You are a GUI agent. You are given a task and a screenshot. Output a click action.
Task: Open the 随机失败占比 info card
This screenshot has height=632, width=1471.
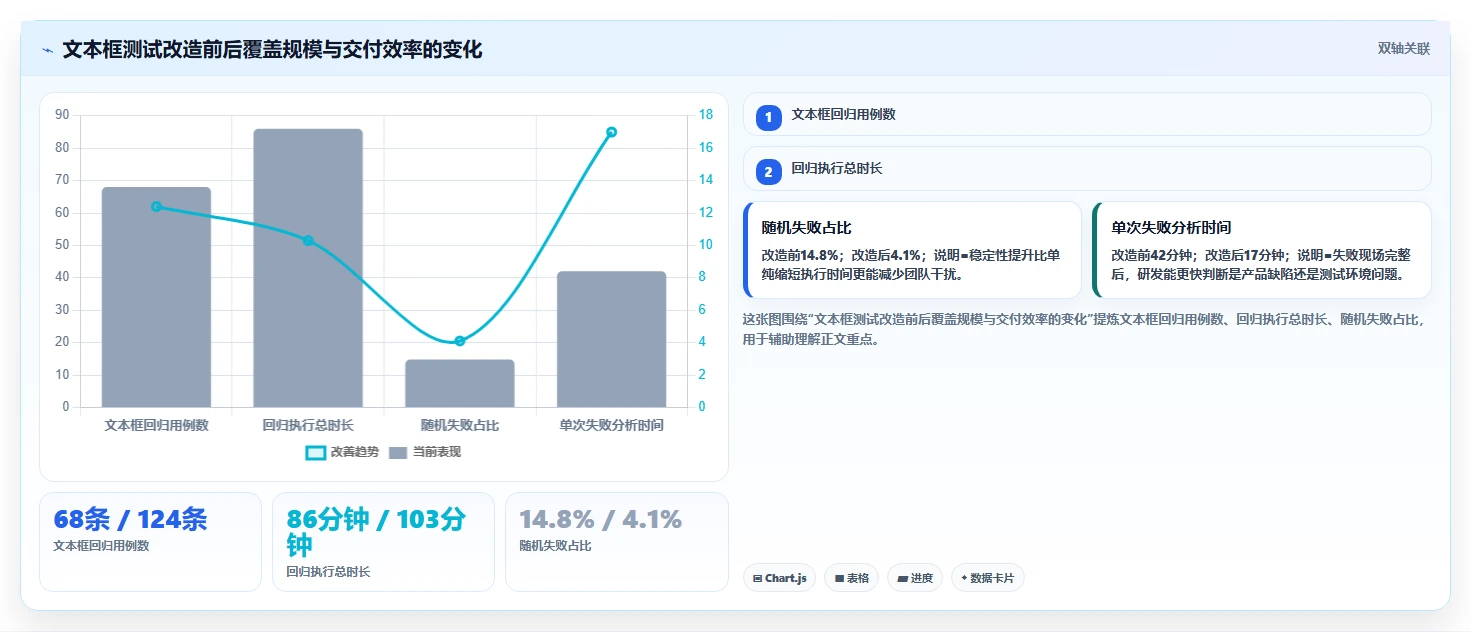click(x=912, y=250)
